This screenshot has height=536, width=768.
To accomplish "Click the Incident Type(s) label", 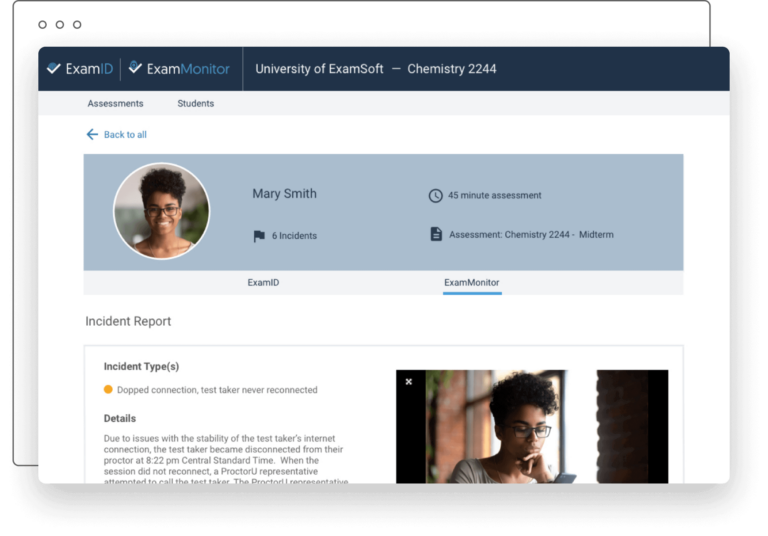I will tap(142, 366).
